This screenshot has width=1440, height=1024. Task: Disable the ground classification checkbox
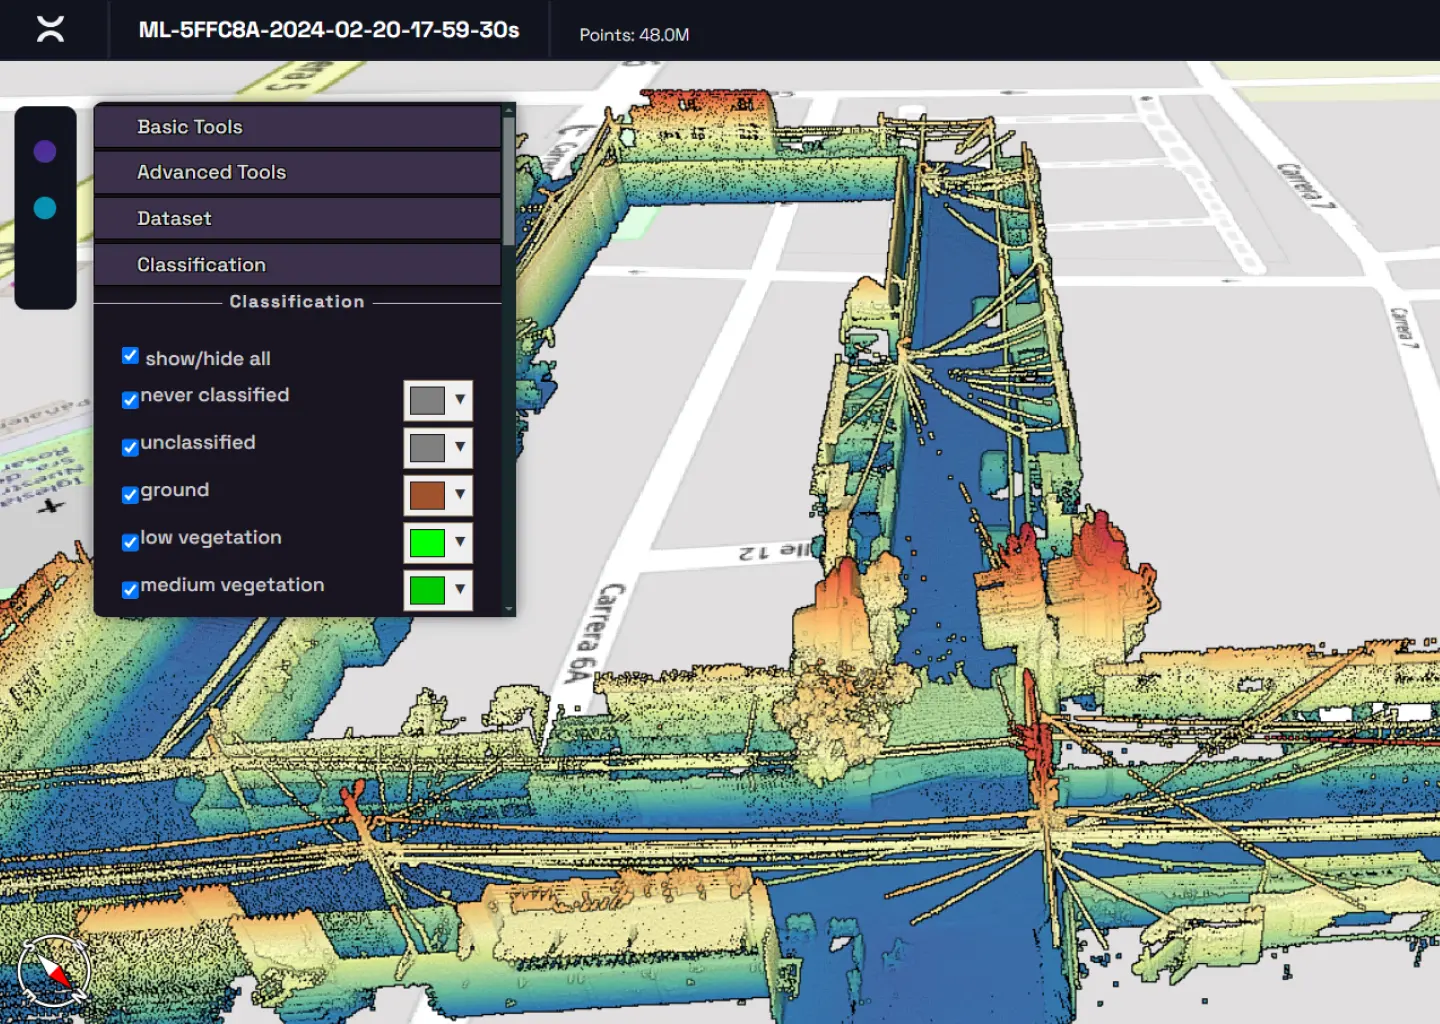point(130,495)
